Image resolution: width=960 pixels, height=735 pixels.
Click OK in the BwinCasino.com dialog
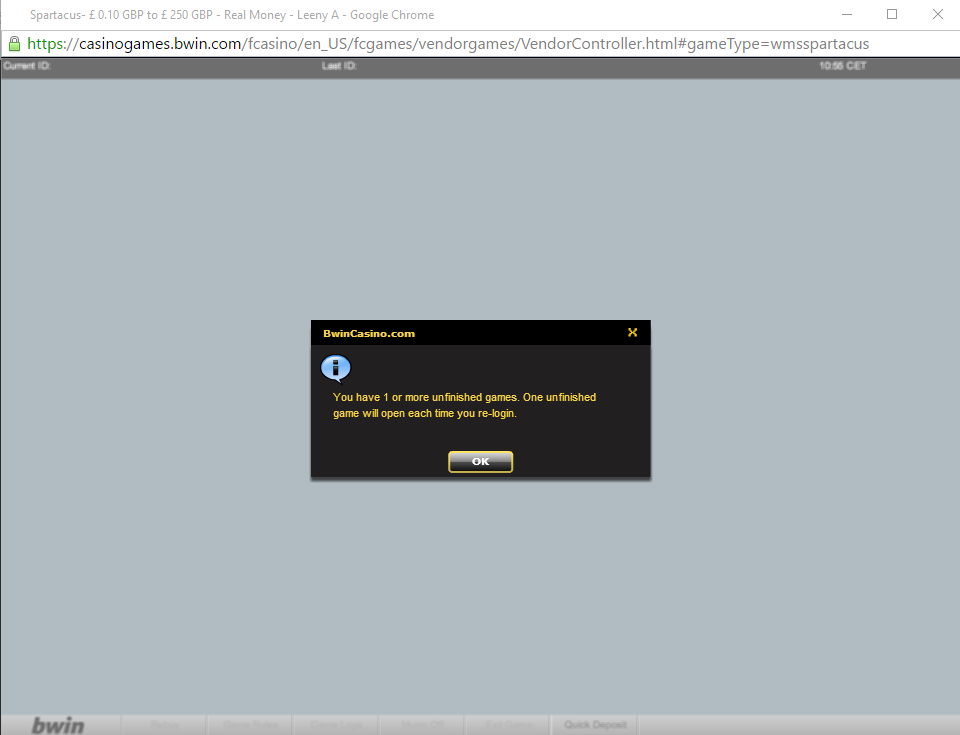[480, 461]
